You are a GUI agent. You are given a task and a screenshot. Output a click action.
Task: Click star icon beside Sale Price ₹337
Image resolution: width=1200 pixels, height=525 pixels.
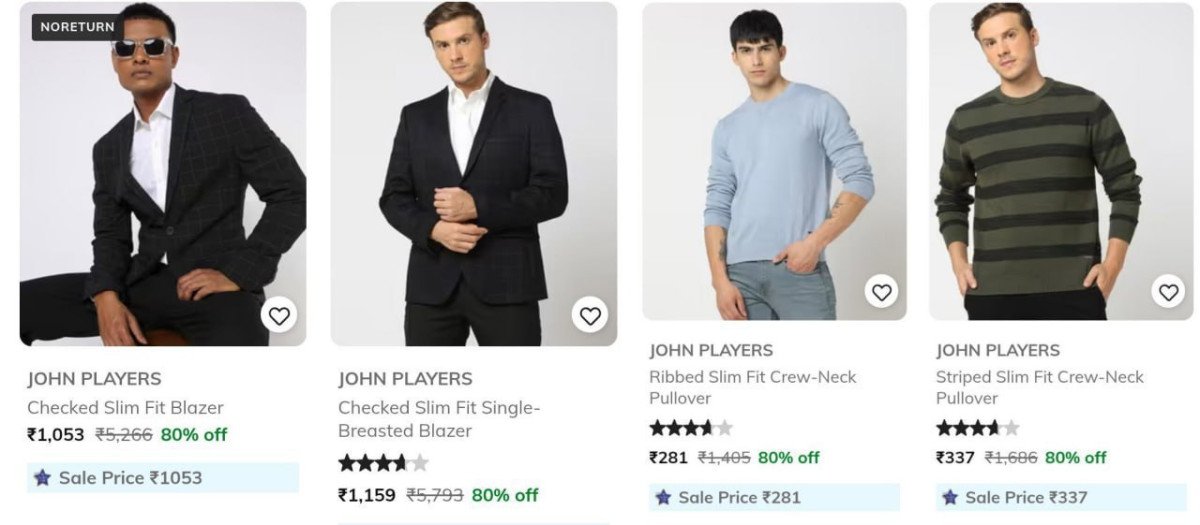(949, 497)
